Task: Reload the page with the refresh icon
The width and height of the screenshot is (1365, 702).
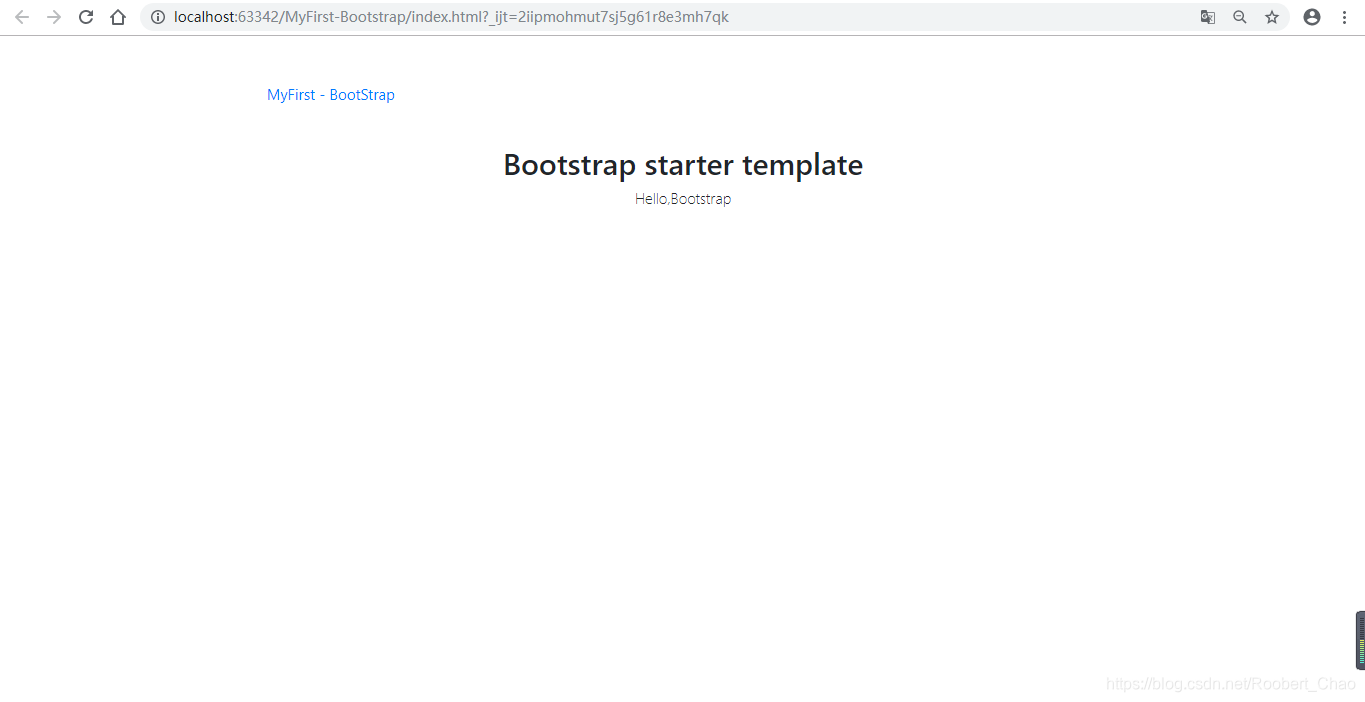Action: click(x=86, y=17)
